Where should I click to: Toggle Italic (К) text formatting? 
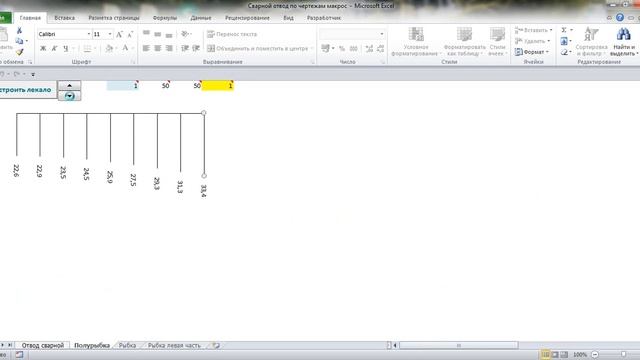[x=54, y=49]
